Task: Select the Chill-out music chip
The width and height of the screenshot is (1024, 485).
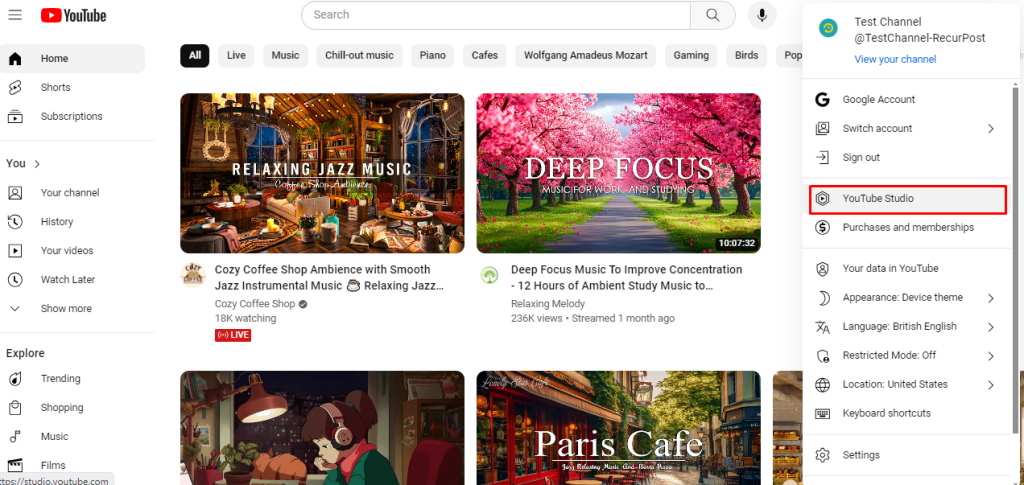Action: coord(359,55)
